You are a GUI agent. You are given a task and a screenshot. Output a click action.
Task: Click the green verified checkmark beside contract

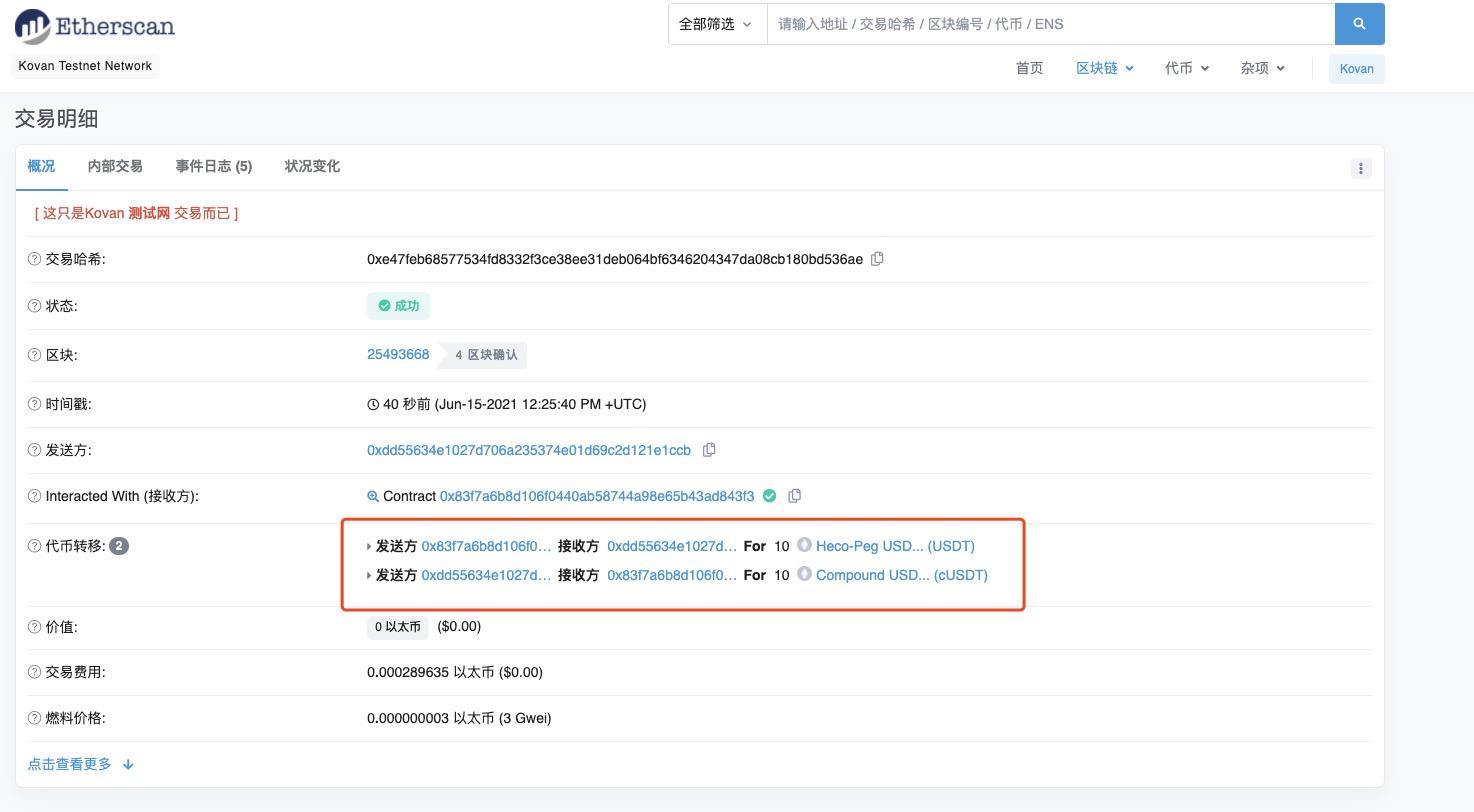pyautogui.click(x=769, y=495)
